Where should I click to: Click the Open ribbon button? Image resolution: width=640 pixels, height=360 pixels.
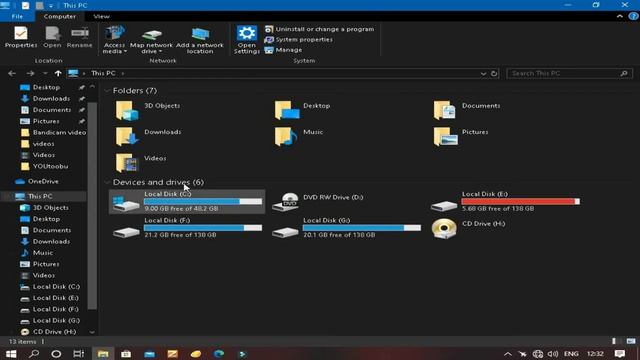point(52,37)
